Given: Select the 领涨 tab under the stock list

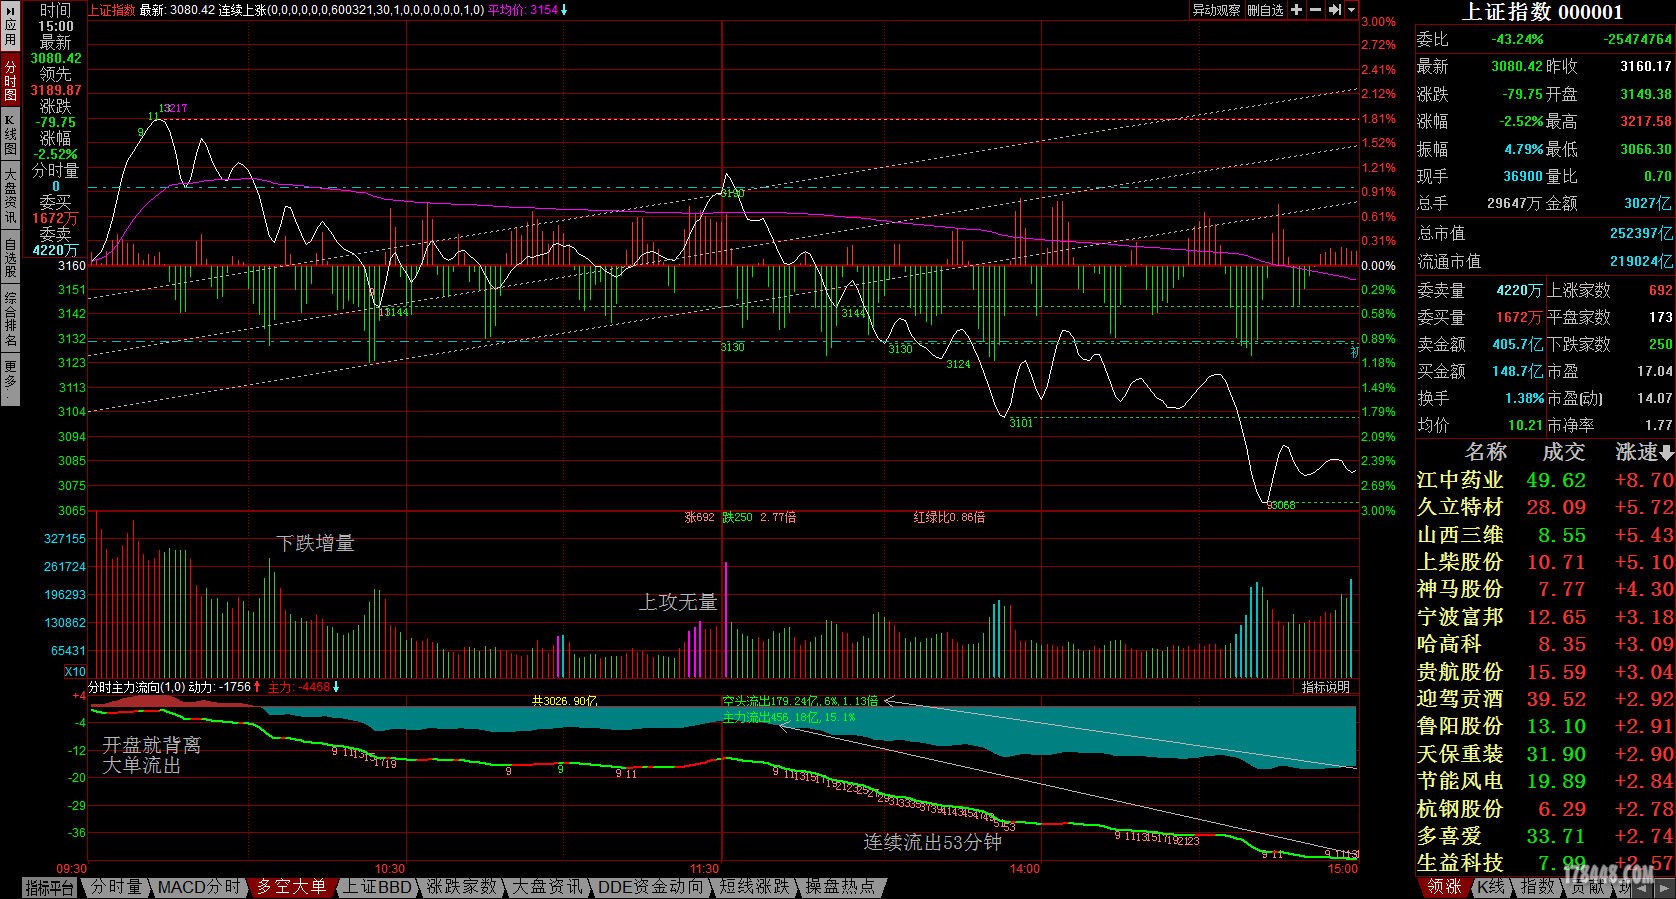Looking at the screenshot, I should 1444,887.
